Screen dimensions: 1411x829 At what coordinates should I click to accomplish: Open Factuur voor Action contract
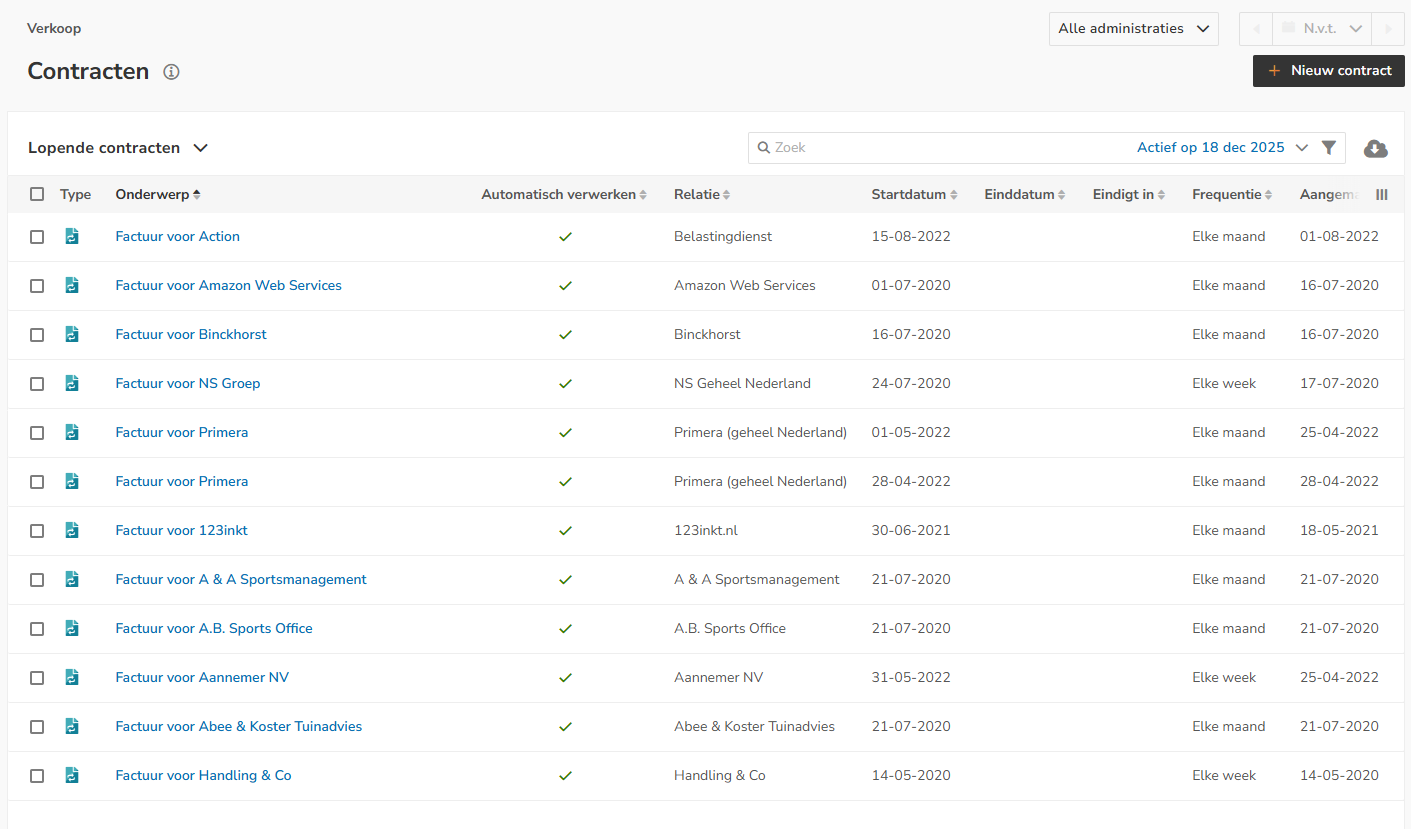click(178, 237)
